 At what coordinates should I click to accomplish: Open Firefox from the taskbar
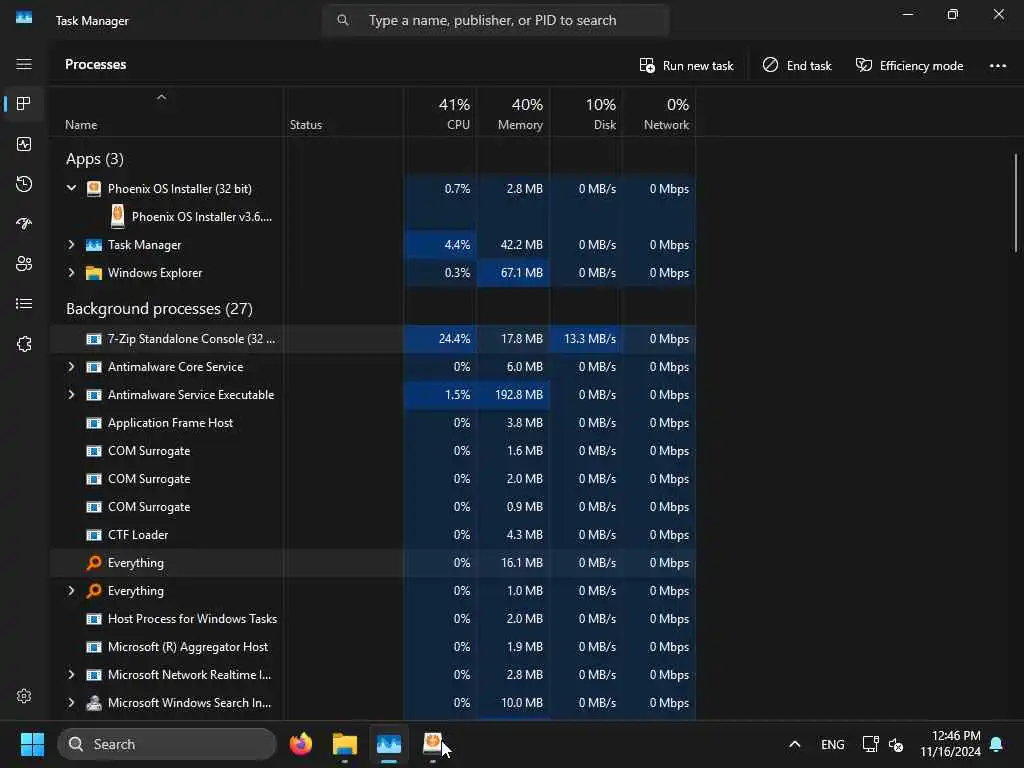click(x=301, y=744)
